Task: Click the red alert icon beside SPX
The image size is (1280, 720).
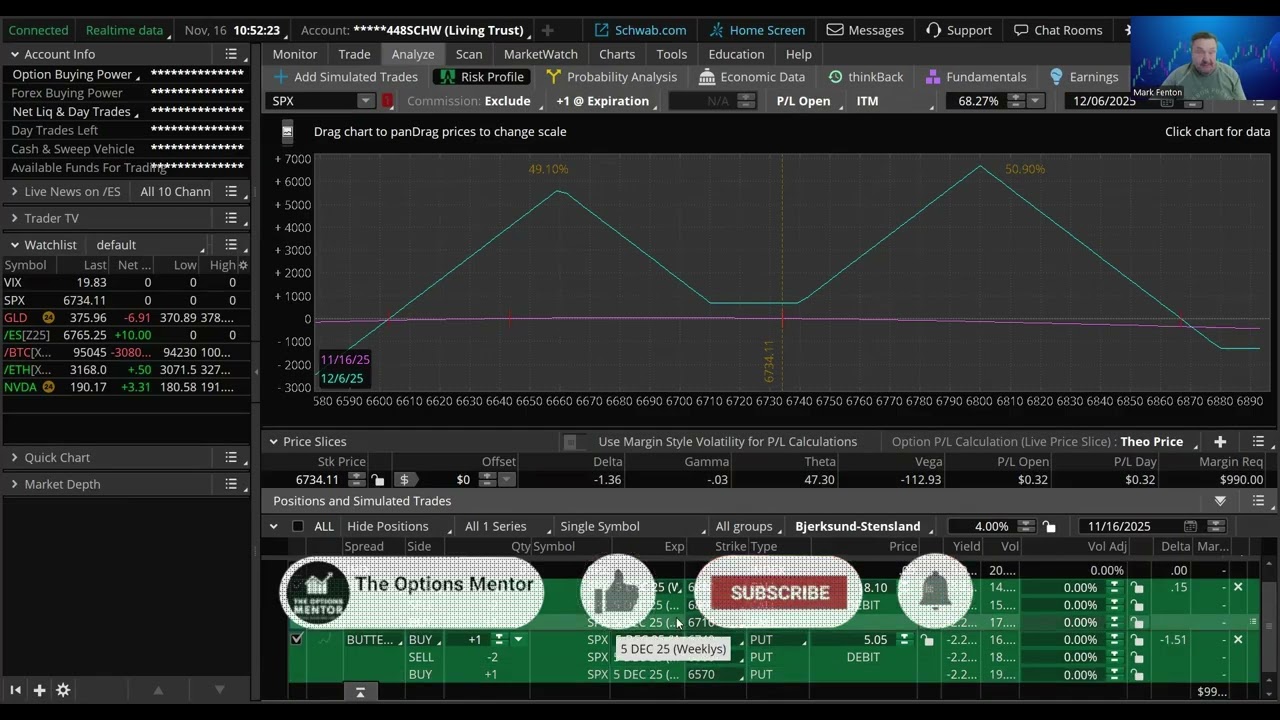Action: (387, 101)
